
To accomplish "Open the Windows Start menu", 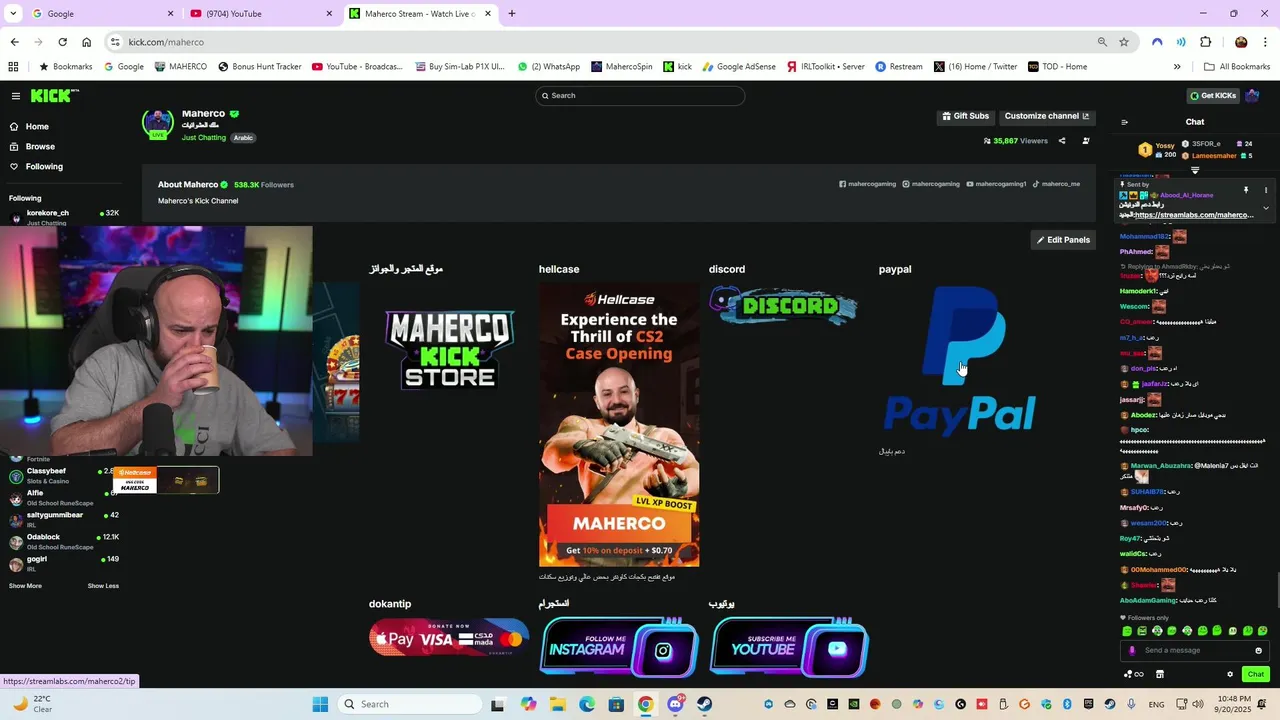I will coord(320,704).
